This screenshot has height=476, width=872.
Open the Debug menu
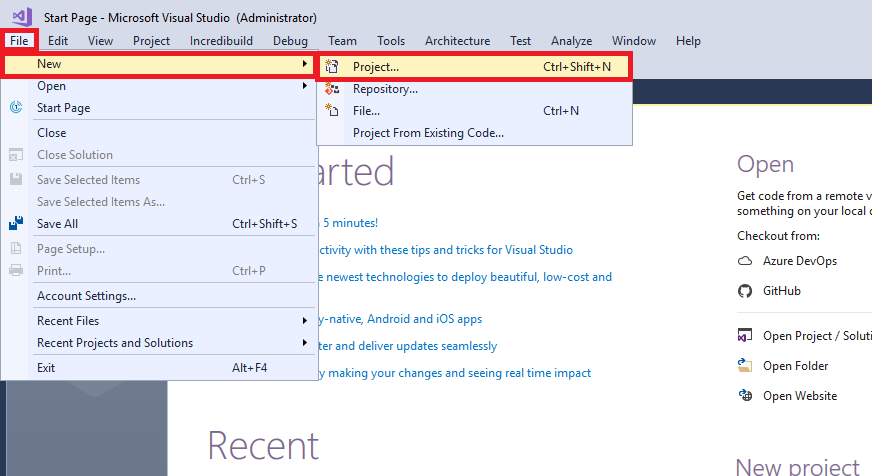click(290, 41)
